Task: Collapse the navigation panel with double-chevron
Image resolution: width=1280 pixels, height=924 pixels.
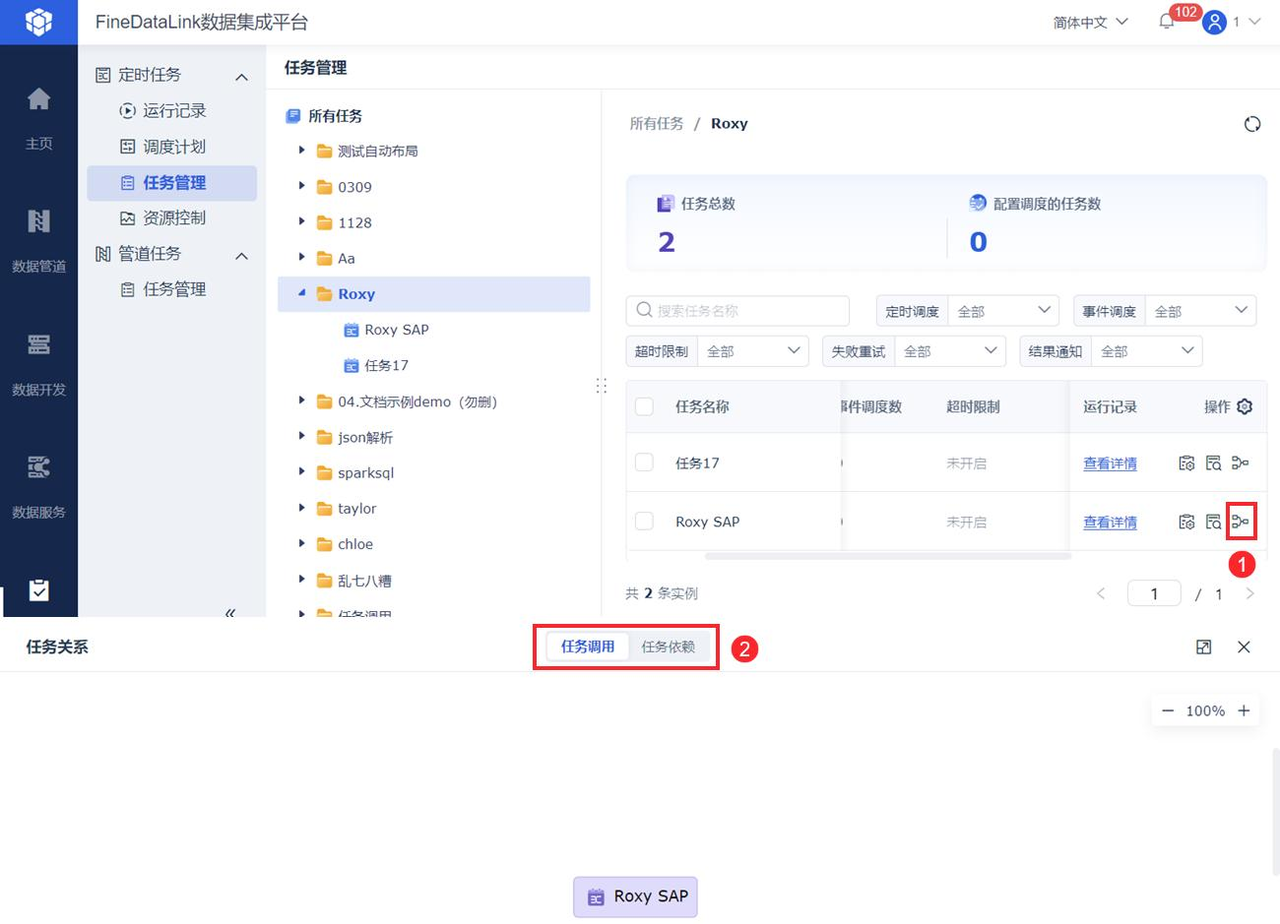Action: click(230, 612)
